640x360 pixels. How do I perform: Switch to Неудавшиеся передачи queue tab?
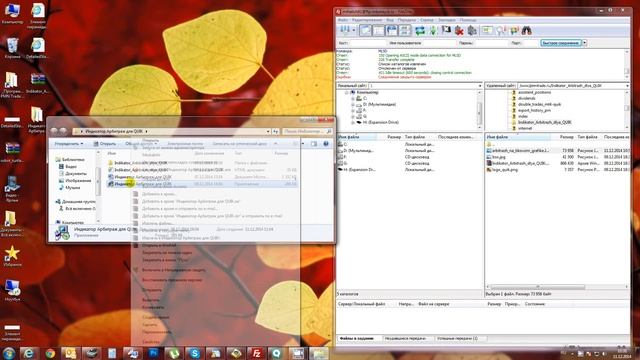(405, 339)
